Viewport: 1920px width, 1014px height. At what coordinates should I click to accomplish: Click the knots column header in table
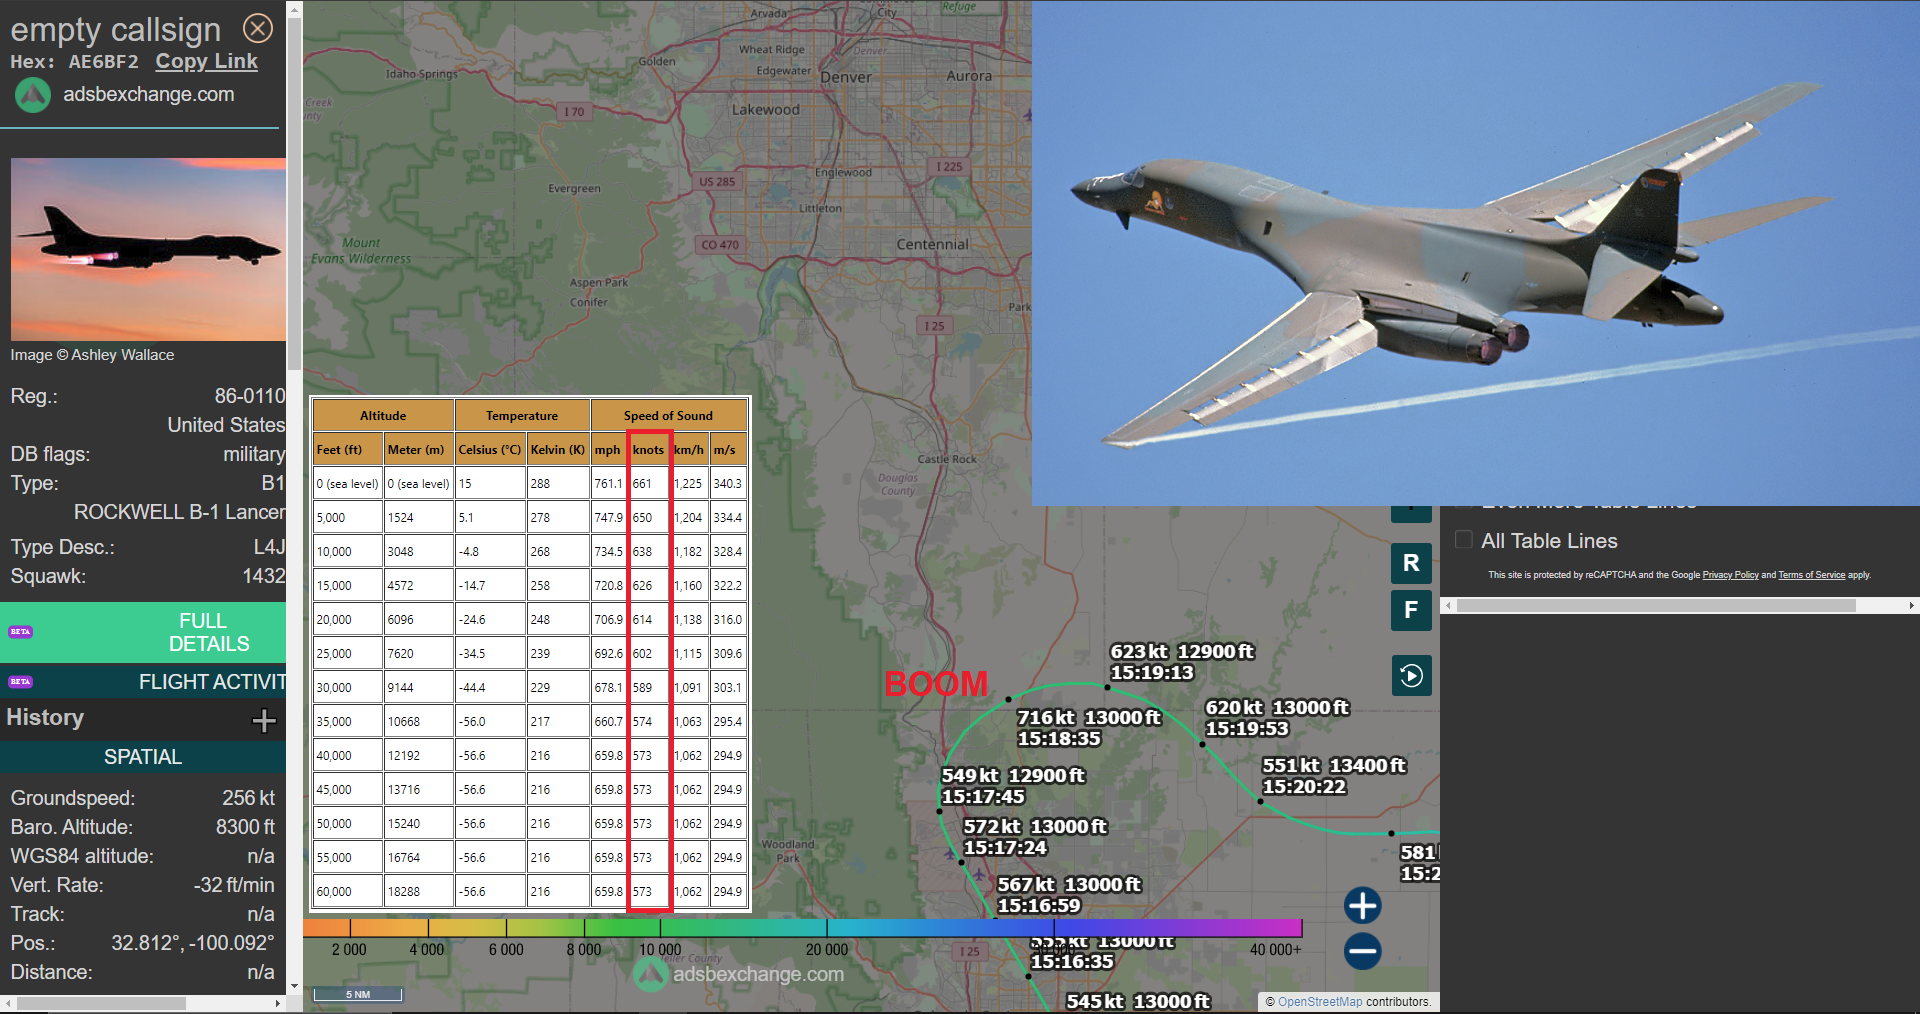point(648,450)
